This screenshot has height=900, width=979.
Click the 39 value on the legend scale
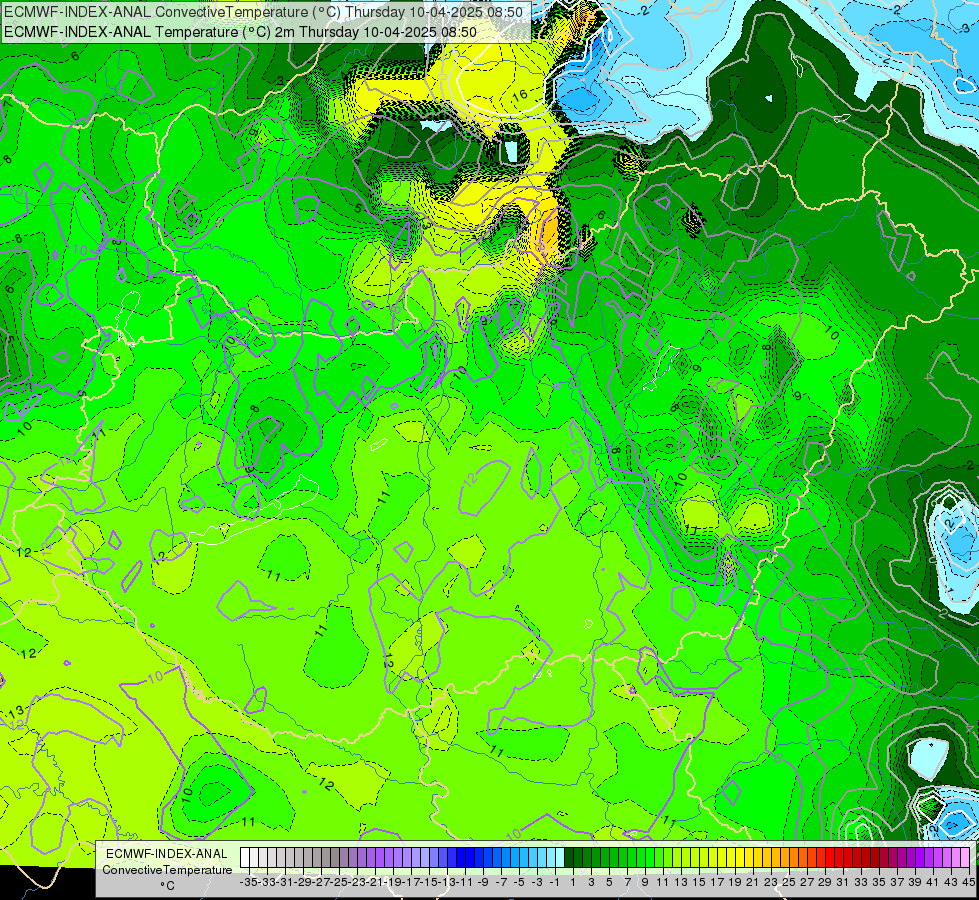tap(915, 882)
